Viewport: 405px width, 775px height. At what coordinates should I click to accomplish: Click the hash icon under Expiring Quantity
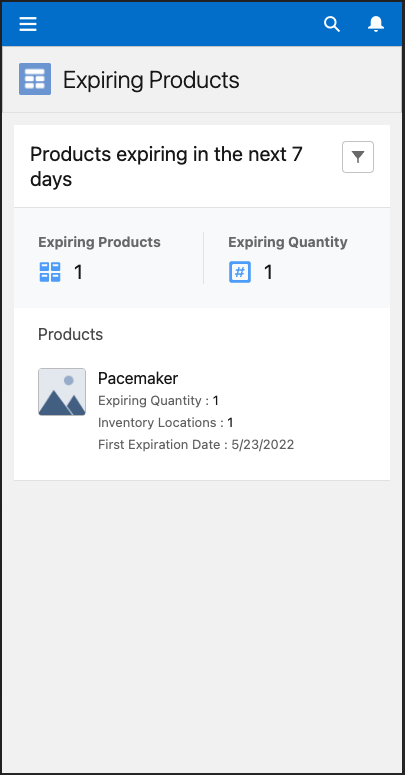click(x=240, y=272)
